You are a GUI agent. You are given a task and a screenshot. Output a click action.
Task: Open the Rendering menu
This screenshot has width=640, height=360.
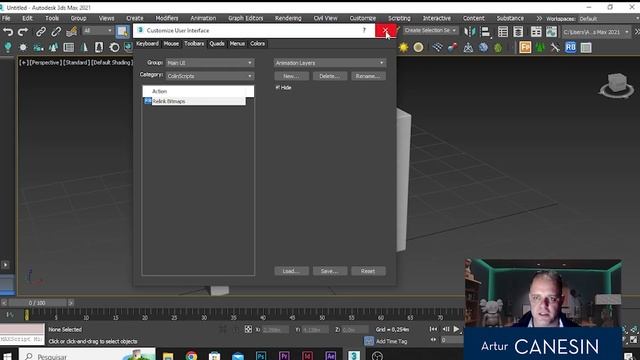point(288,18)
